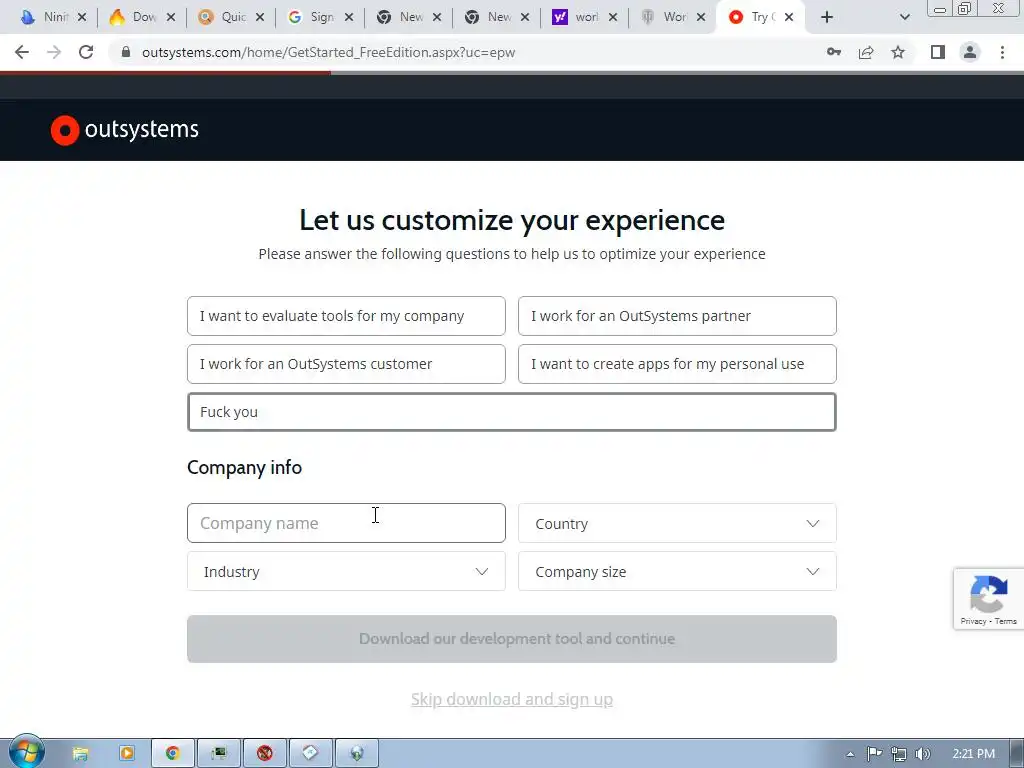Open the tab search chevron
1024x768 pixels.
(904, 18)
